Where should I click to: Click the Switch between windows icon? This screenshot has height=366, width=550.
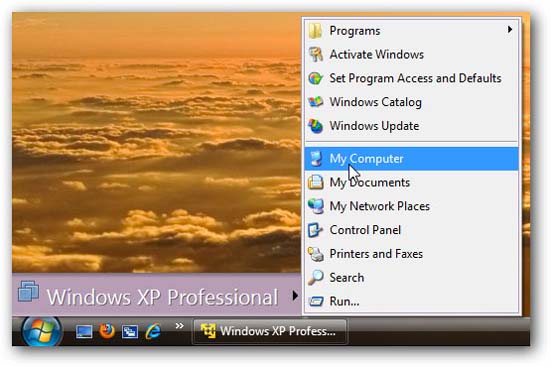pos(130,332)
